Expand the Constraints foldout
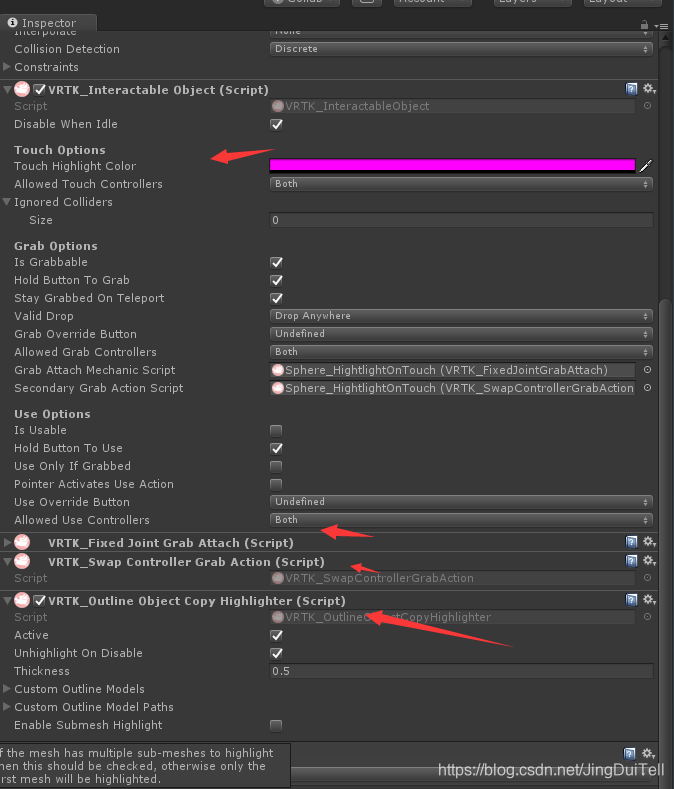This screenshot has height=789, width=674. [7, 66]
